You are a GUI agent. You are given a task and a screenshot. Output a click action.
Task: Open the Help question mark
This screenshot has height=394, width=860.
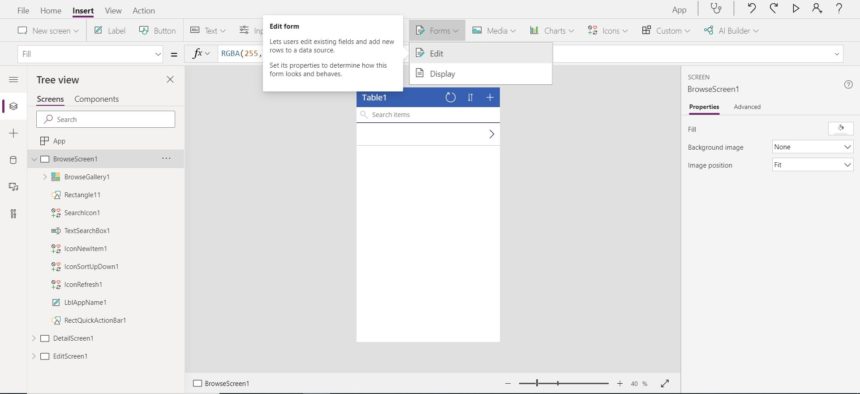coord(839,9)
